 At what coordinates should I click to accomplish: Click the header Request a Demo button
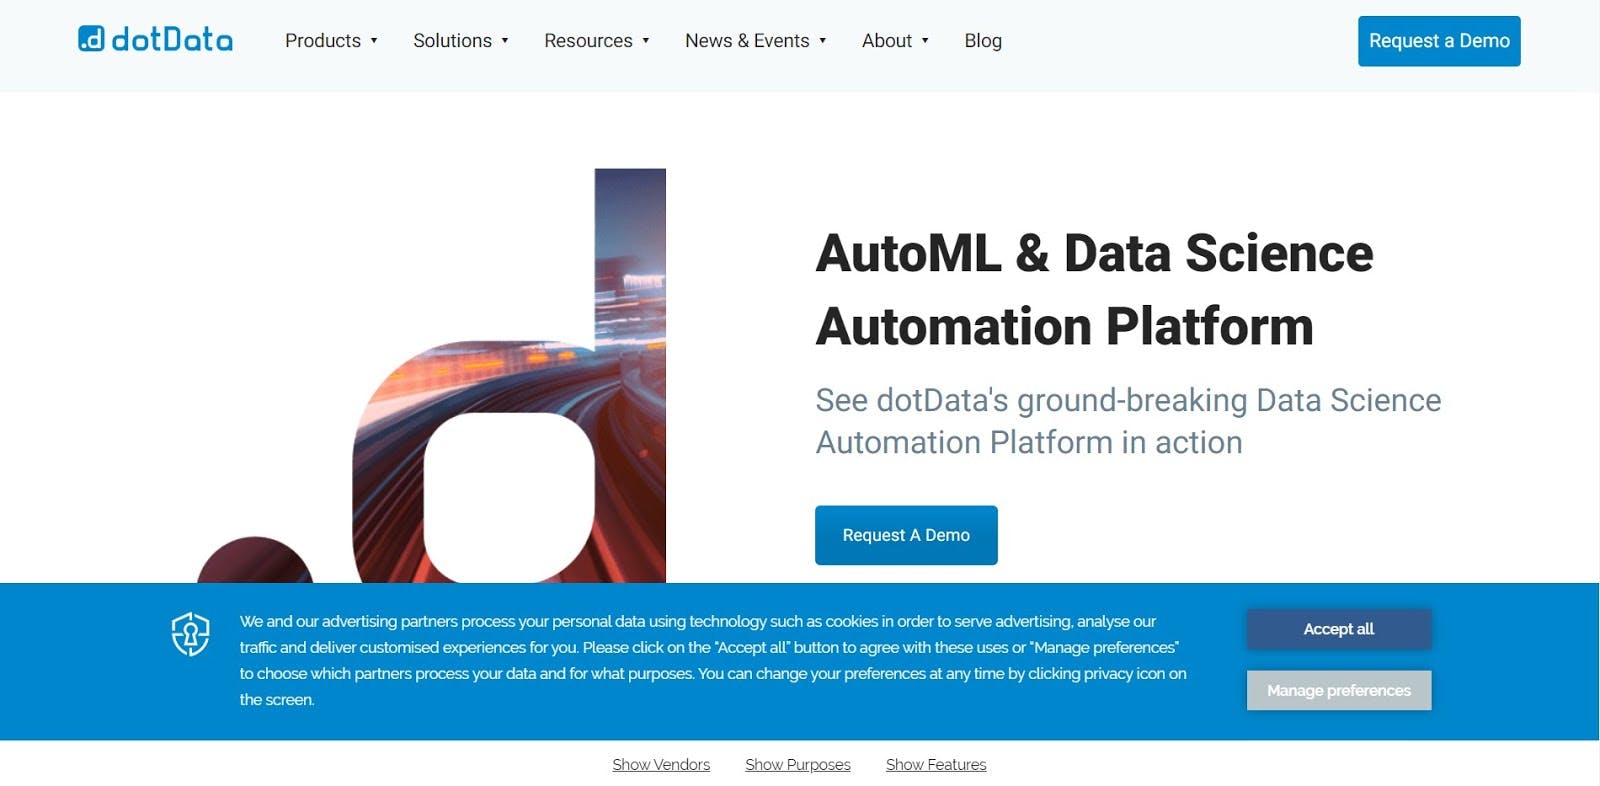click(x=1439, y=41)
